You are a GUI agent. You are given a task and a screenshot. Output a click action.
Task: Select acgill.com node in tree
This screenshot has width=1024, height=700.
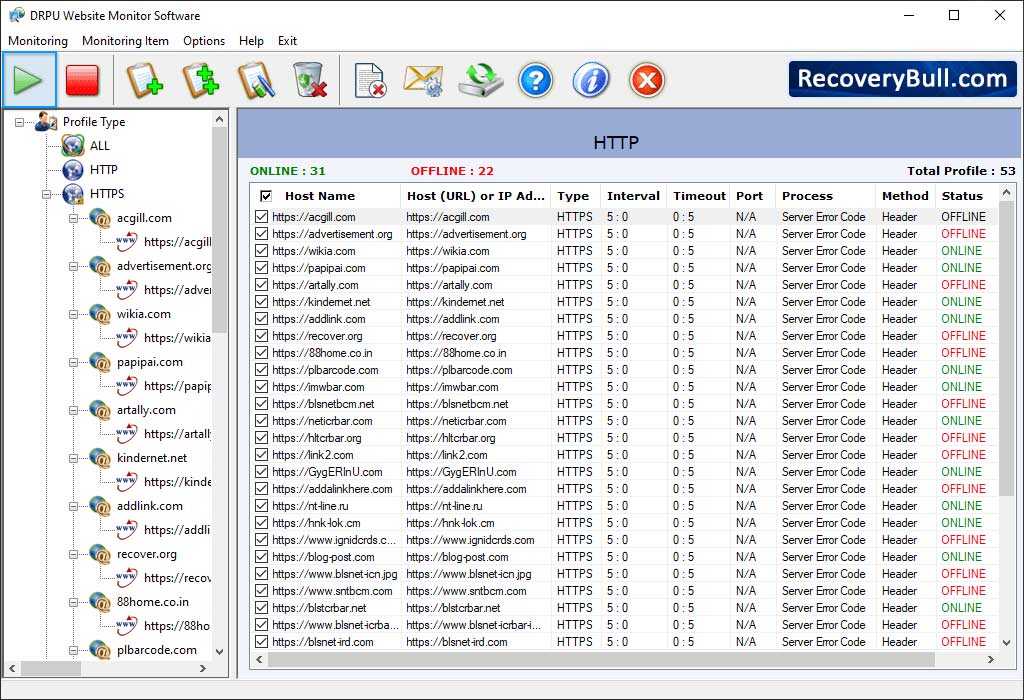tap(144, 218)
